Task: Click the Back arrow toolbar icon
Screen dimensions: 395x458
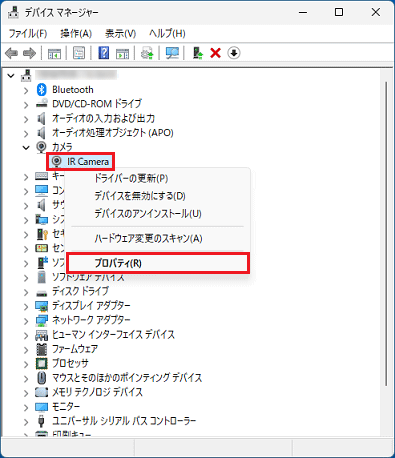Action: coord(12,53)
